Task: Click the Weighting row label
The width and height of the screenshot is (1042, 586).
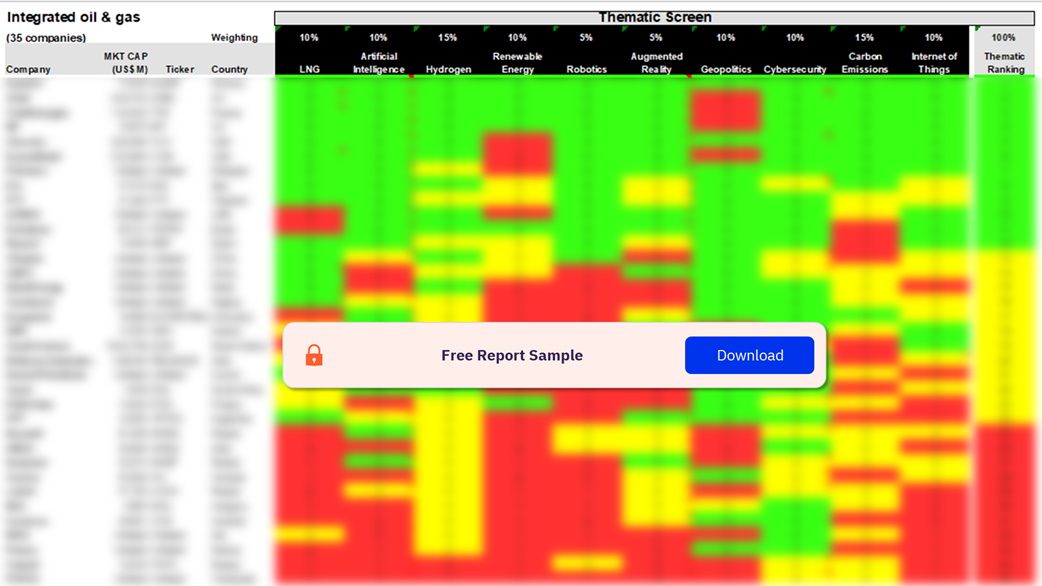Action: point(234,38)
